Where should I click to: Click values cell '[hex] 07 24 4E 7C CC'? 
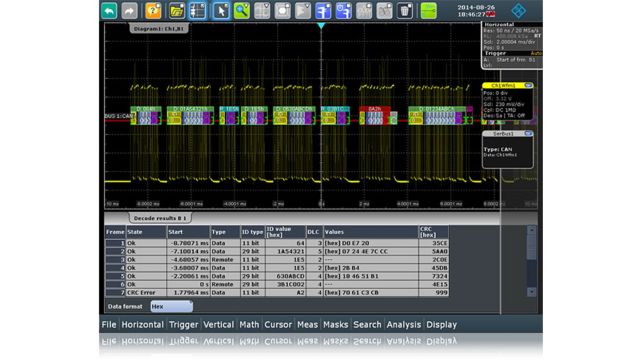[371, 251]
